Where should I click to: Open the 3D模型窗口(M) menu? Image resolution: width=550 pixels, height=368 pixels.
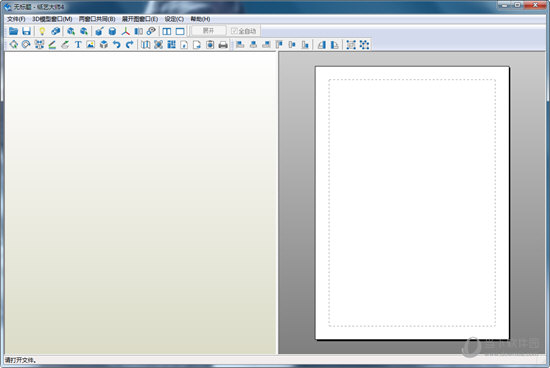point(52,19)
